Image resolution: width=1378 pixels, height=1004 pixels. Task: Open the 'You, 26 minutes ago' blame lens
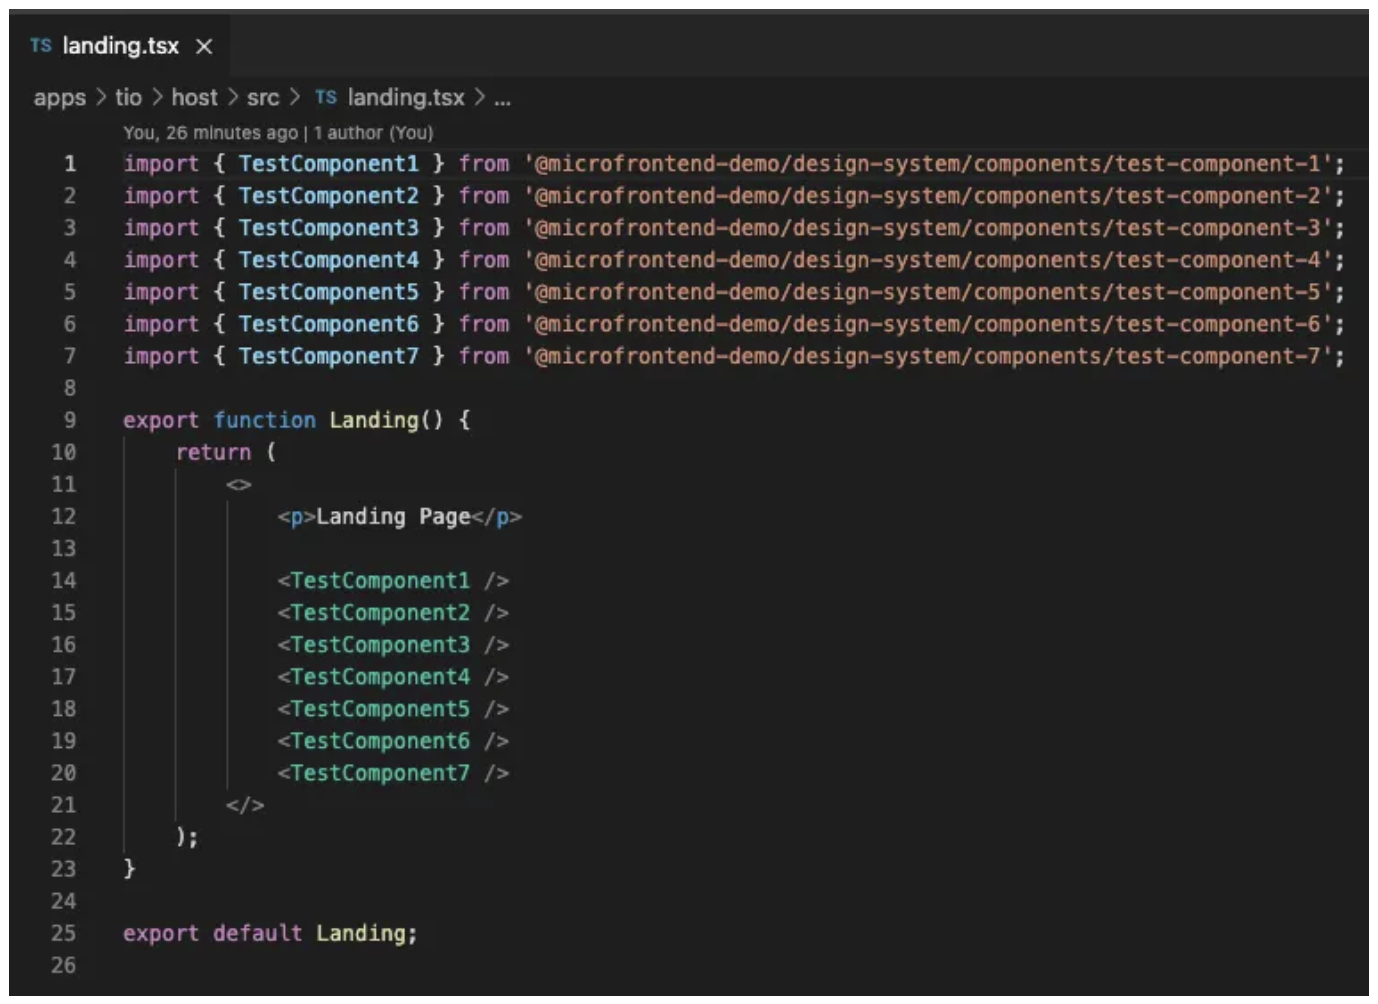coord(211,132)
